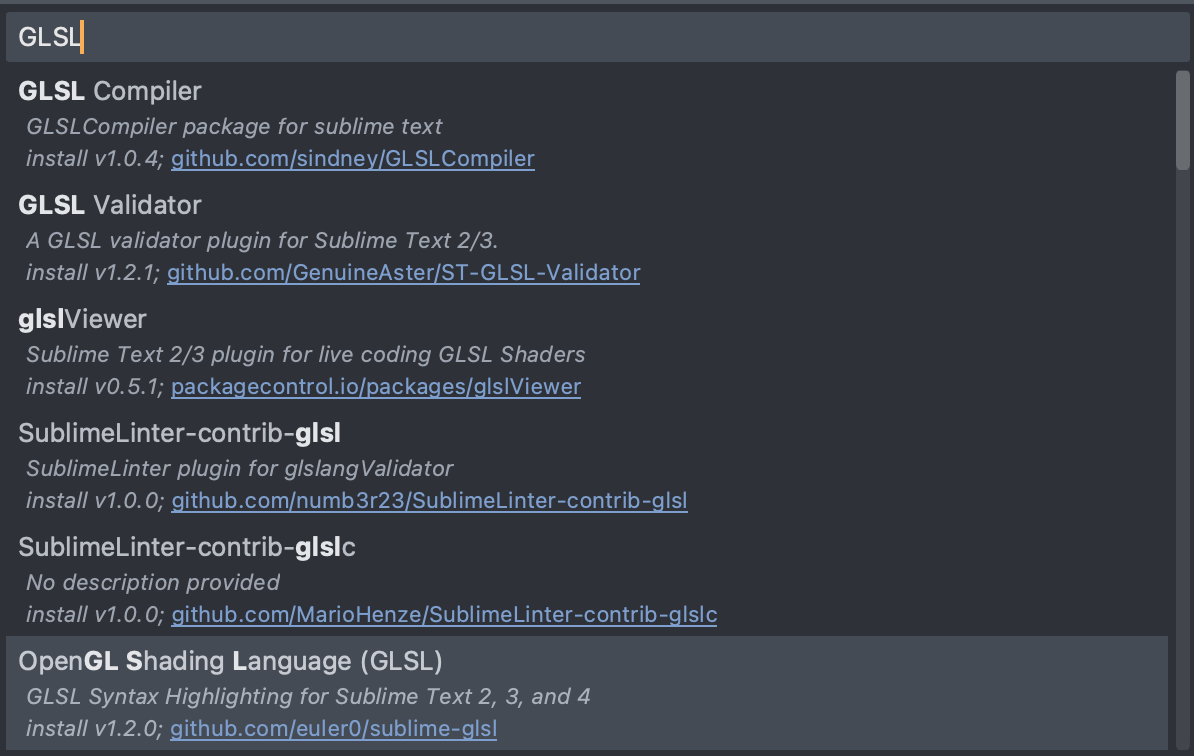Click install v0.5.1 label under glslViewer

(92, 386)
